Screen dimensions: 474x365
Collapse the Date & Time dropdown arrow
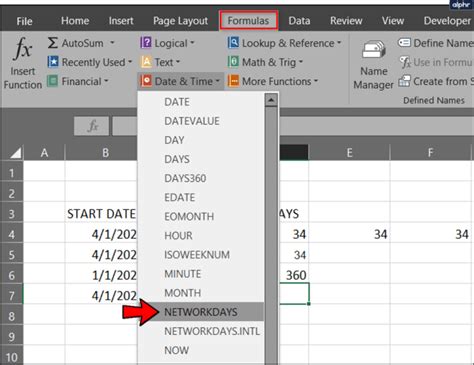point(217,81)
